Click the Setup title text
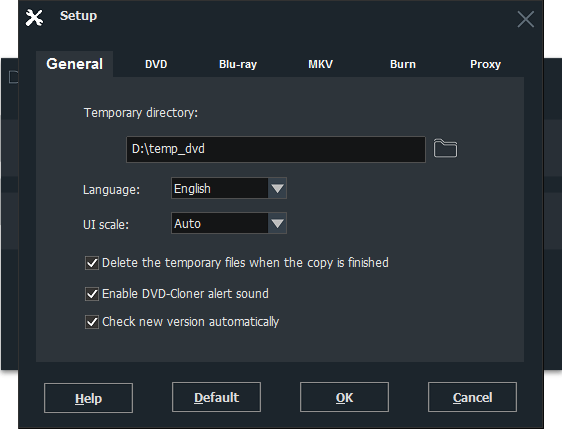This screenshot has height=429, width=562. point(78,15)
